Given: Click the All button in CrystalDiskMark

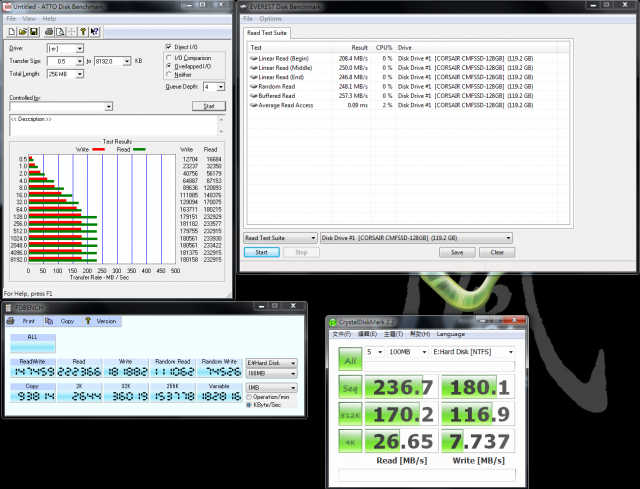Looking at the screenshot, I should pos(350,360).
